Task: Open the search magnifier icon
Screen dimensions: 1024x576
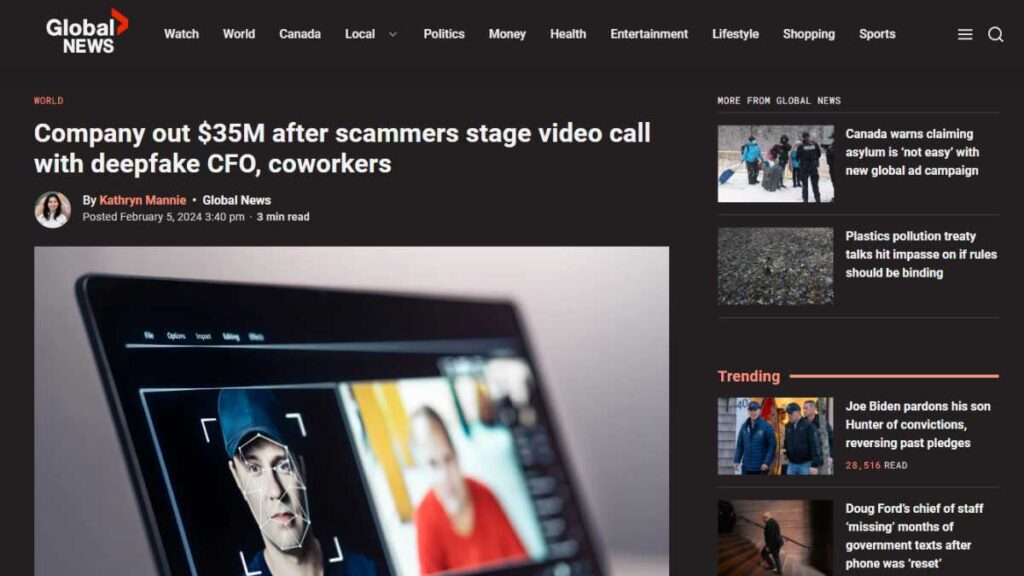Action: click(x=995, y=35)
